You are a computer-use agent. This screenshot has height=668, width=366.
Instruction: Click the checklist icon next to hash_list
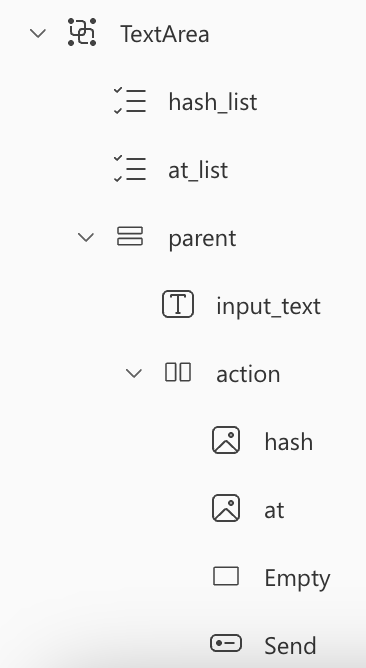pos(130,101)
